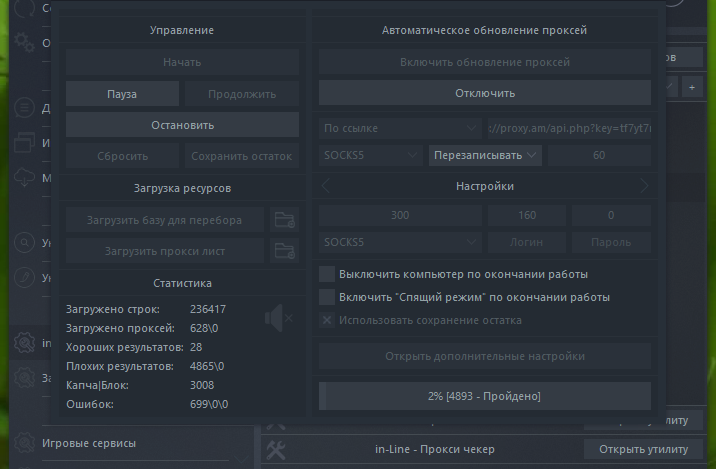The width and height of the screenshot is (716, 469).
Task: Click the in-Line - Прокси чекер row label
Action: (x=435, y=449)
